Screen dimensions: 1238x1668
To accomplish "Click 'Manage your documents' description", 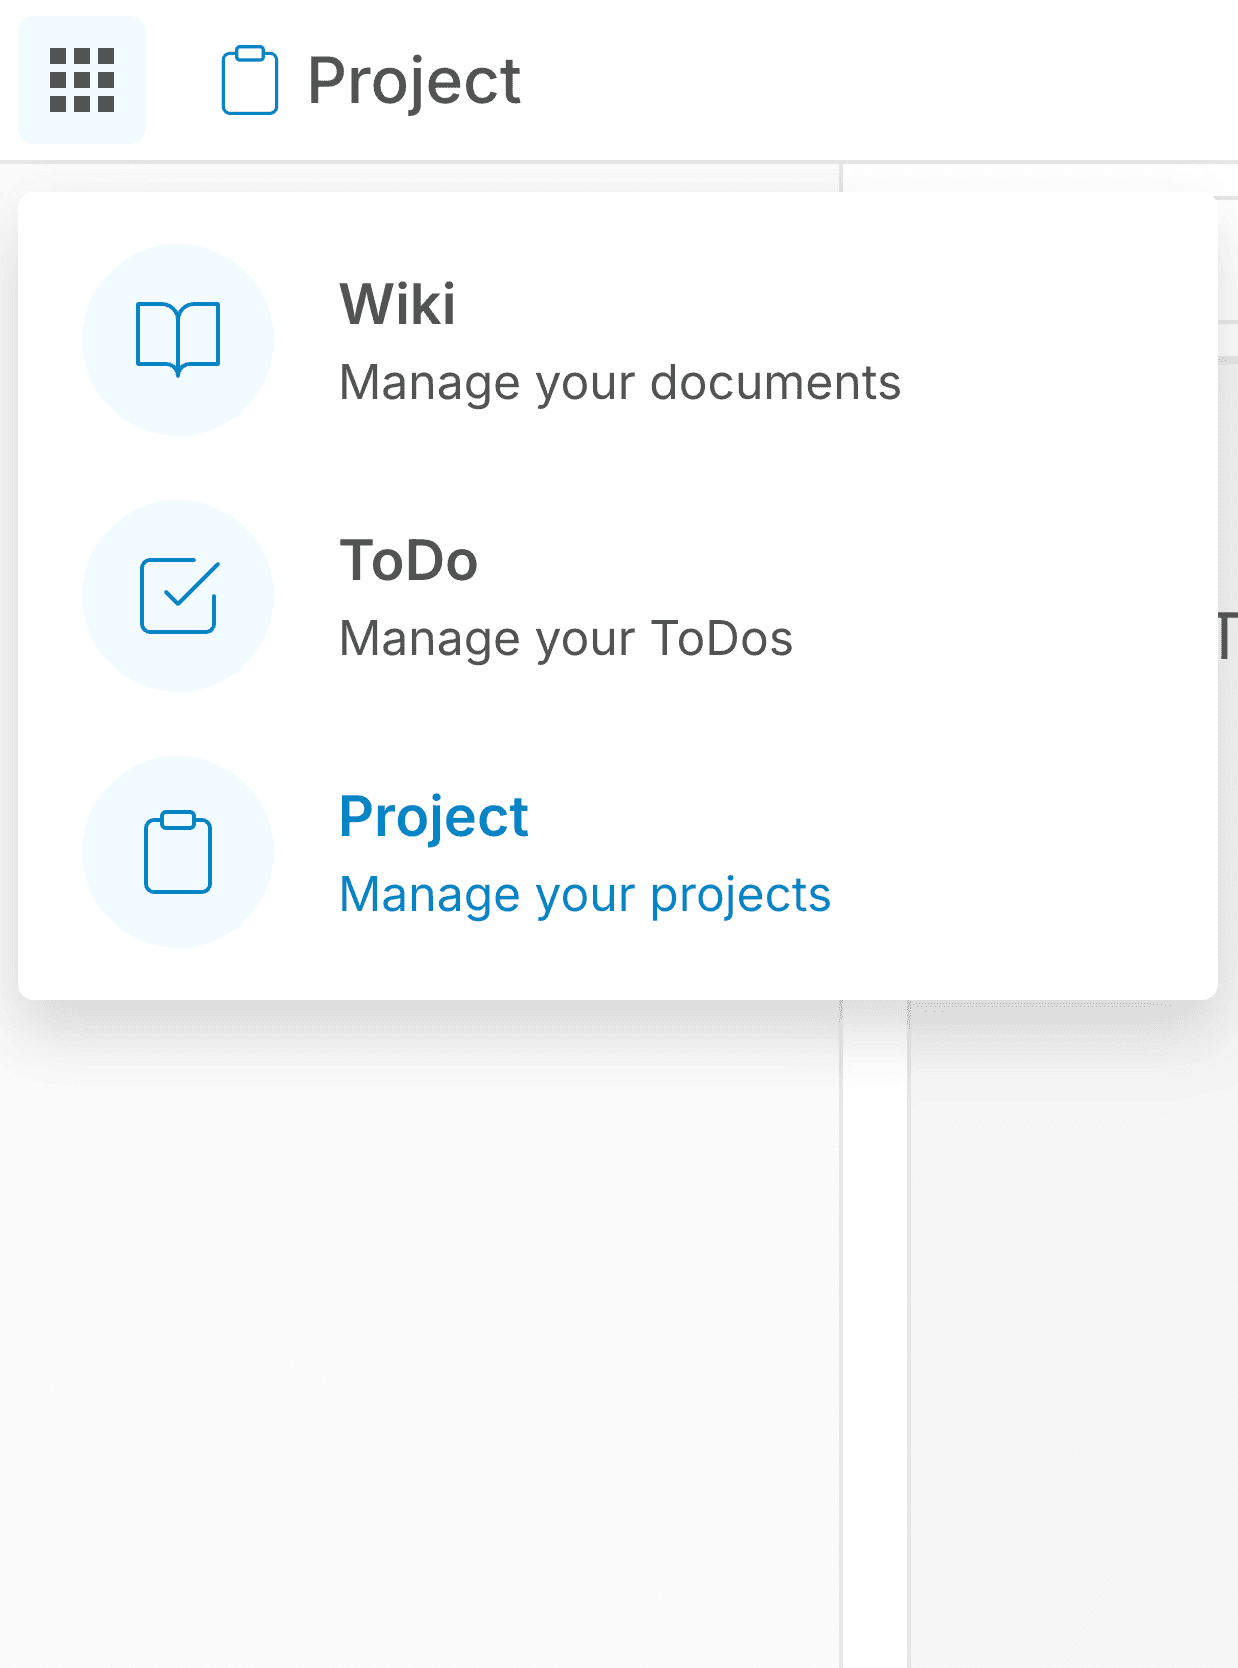I will point(620,383).
